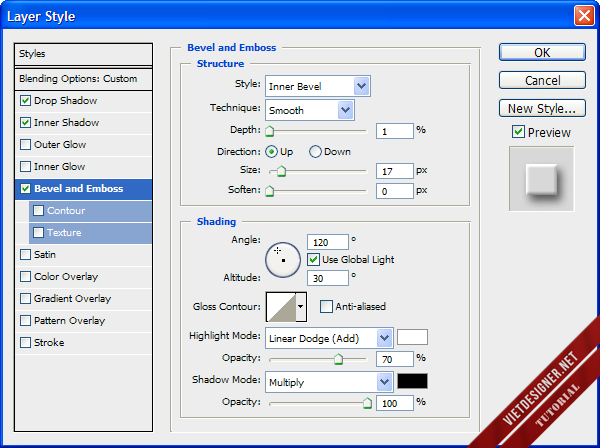The image size is (600, 448).
Task: Open the Highlight Mode dropdown
Action: click(329, 338)
